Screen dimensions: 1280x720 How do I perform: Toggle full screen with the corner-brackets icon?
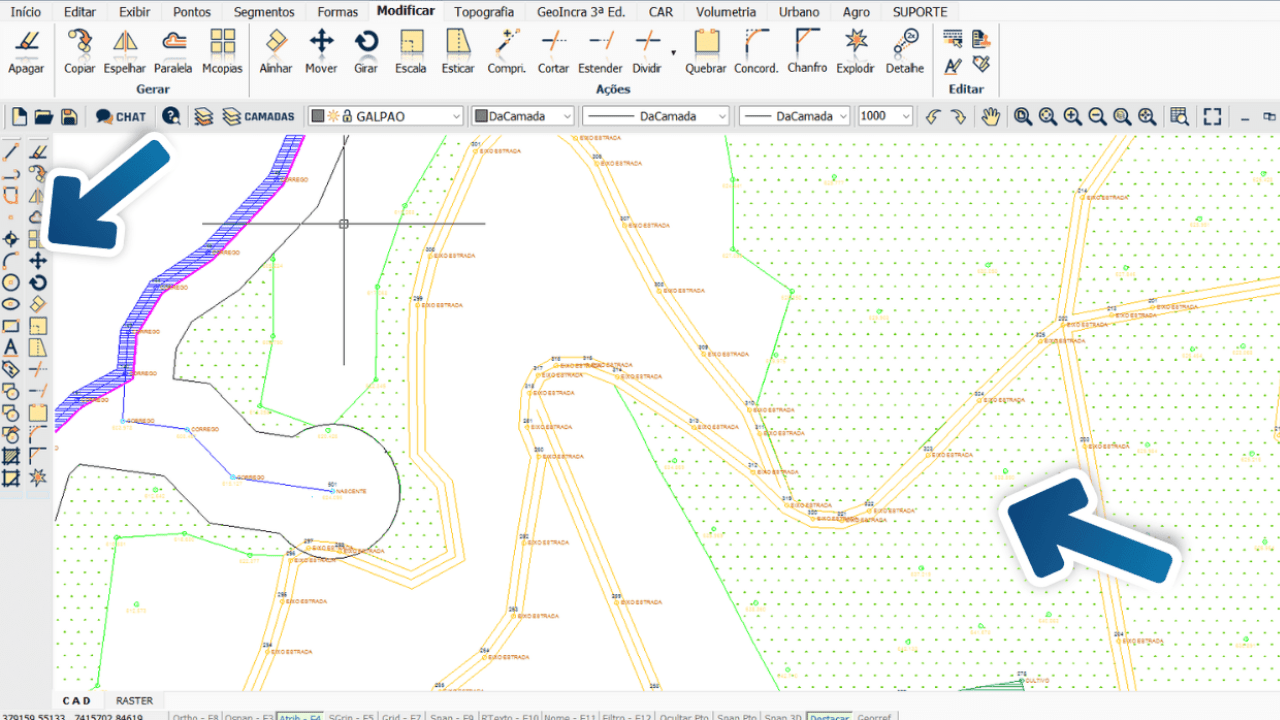click(x=1212, y=116)
